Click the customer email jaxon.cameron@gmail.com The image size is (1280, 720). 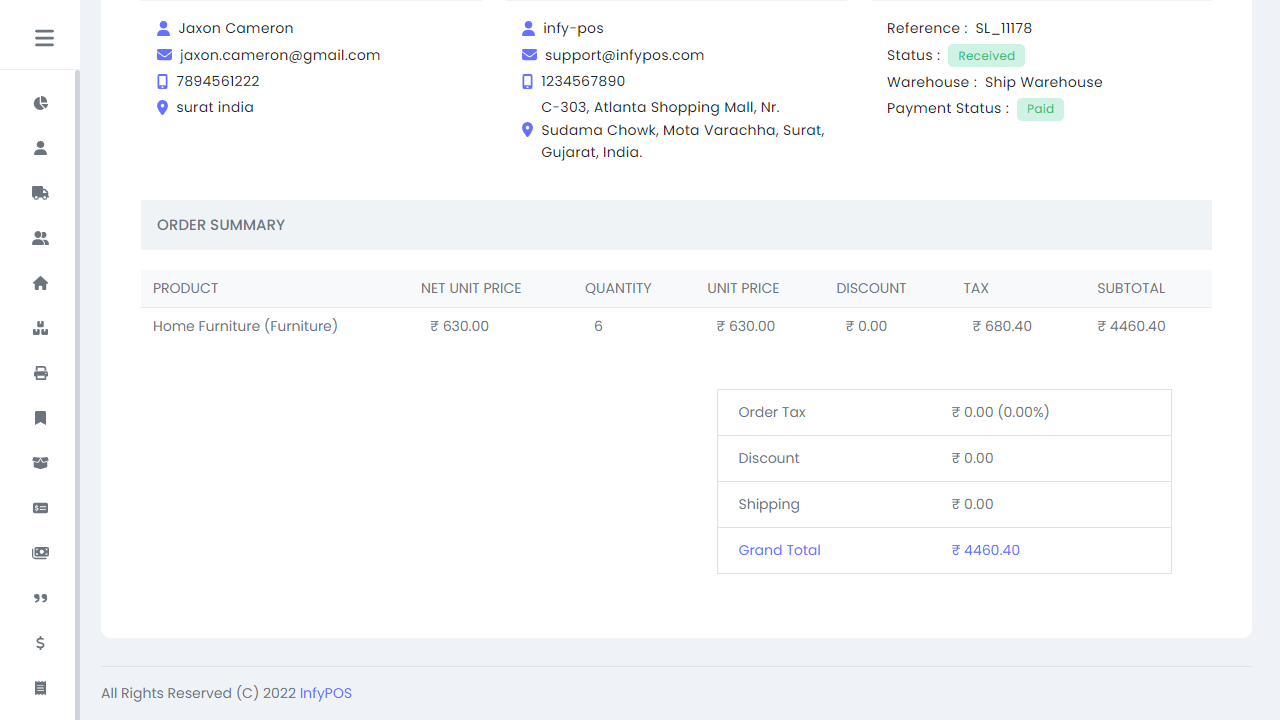click(x=280, y=55)
